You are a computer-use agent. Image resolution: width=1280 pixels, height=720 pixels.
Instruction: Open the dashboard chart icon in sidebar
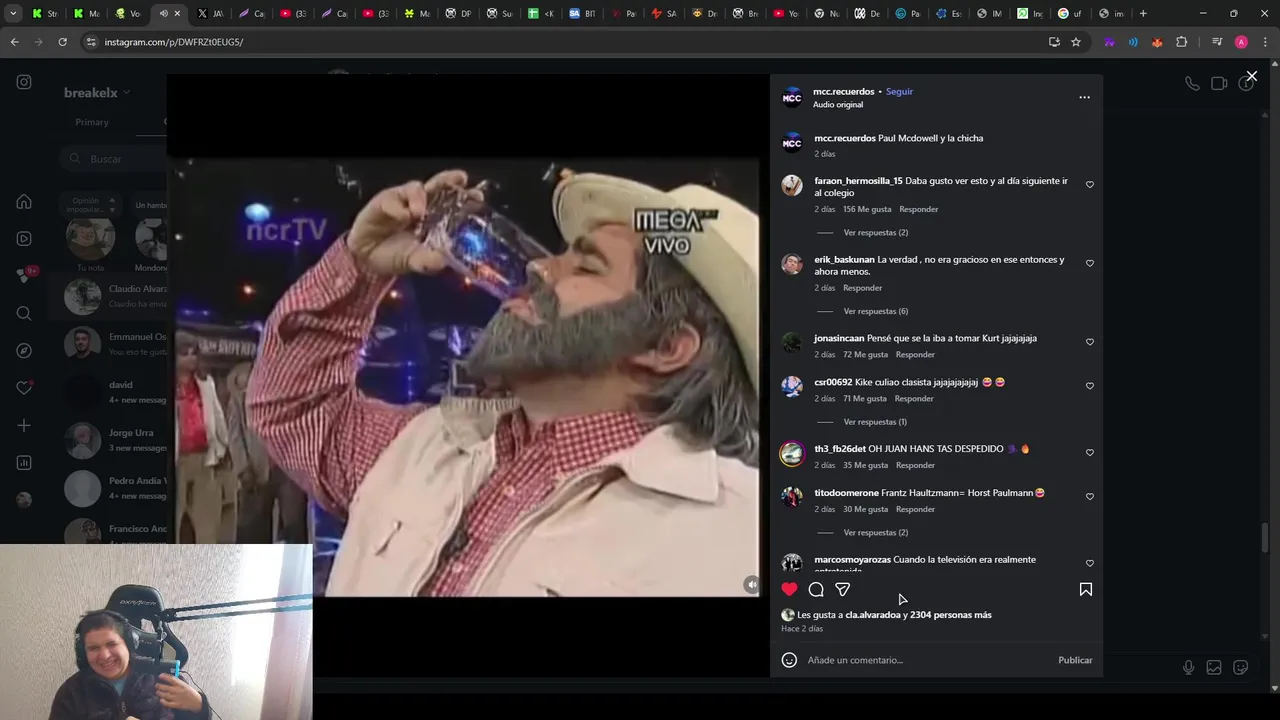[x=24, y=463]
